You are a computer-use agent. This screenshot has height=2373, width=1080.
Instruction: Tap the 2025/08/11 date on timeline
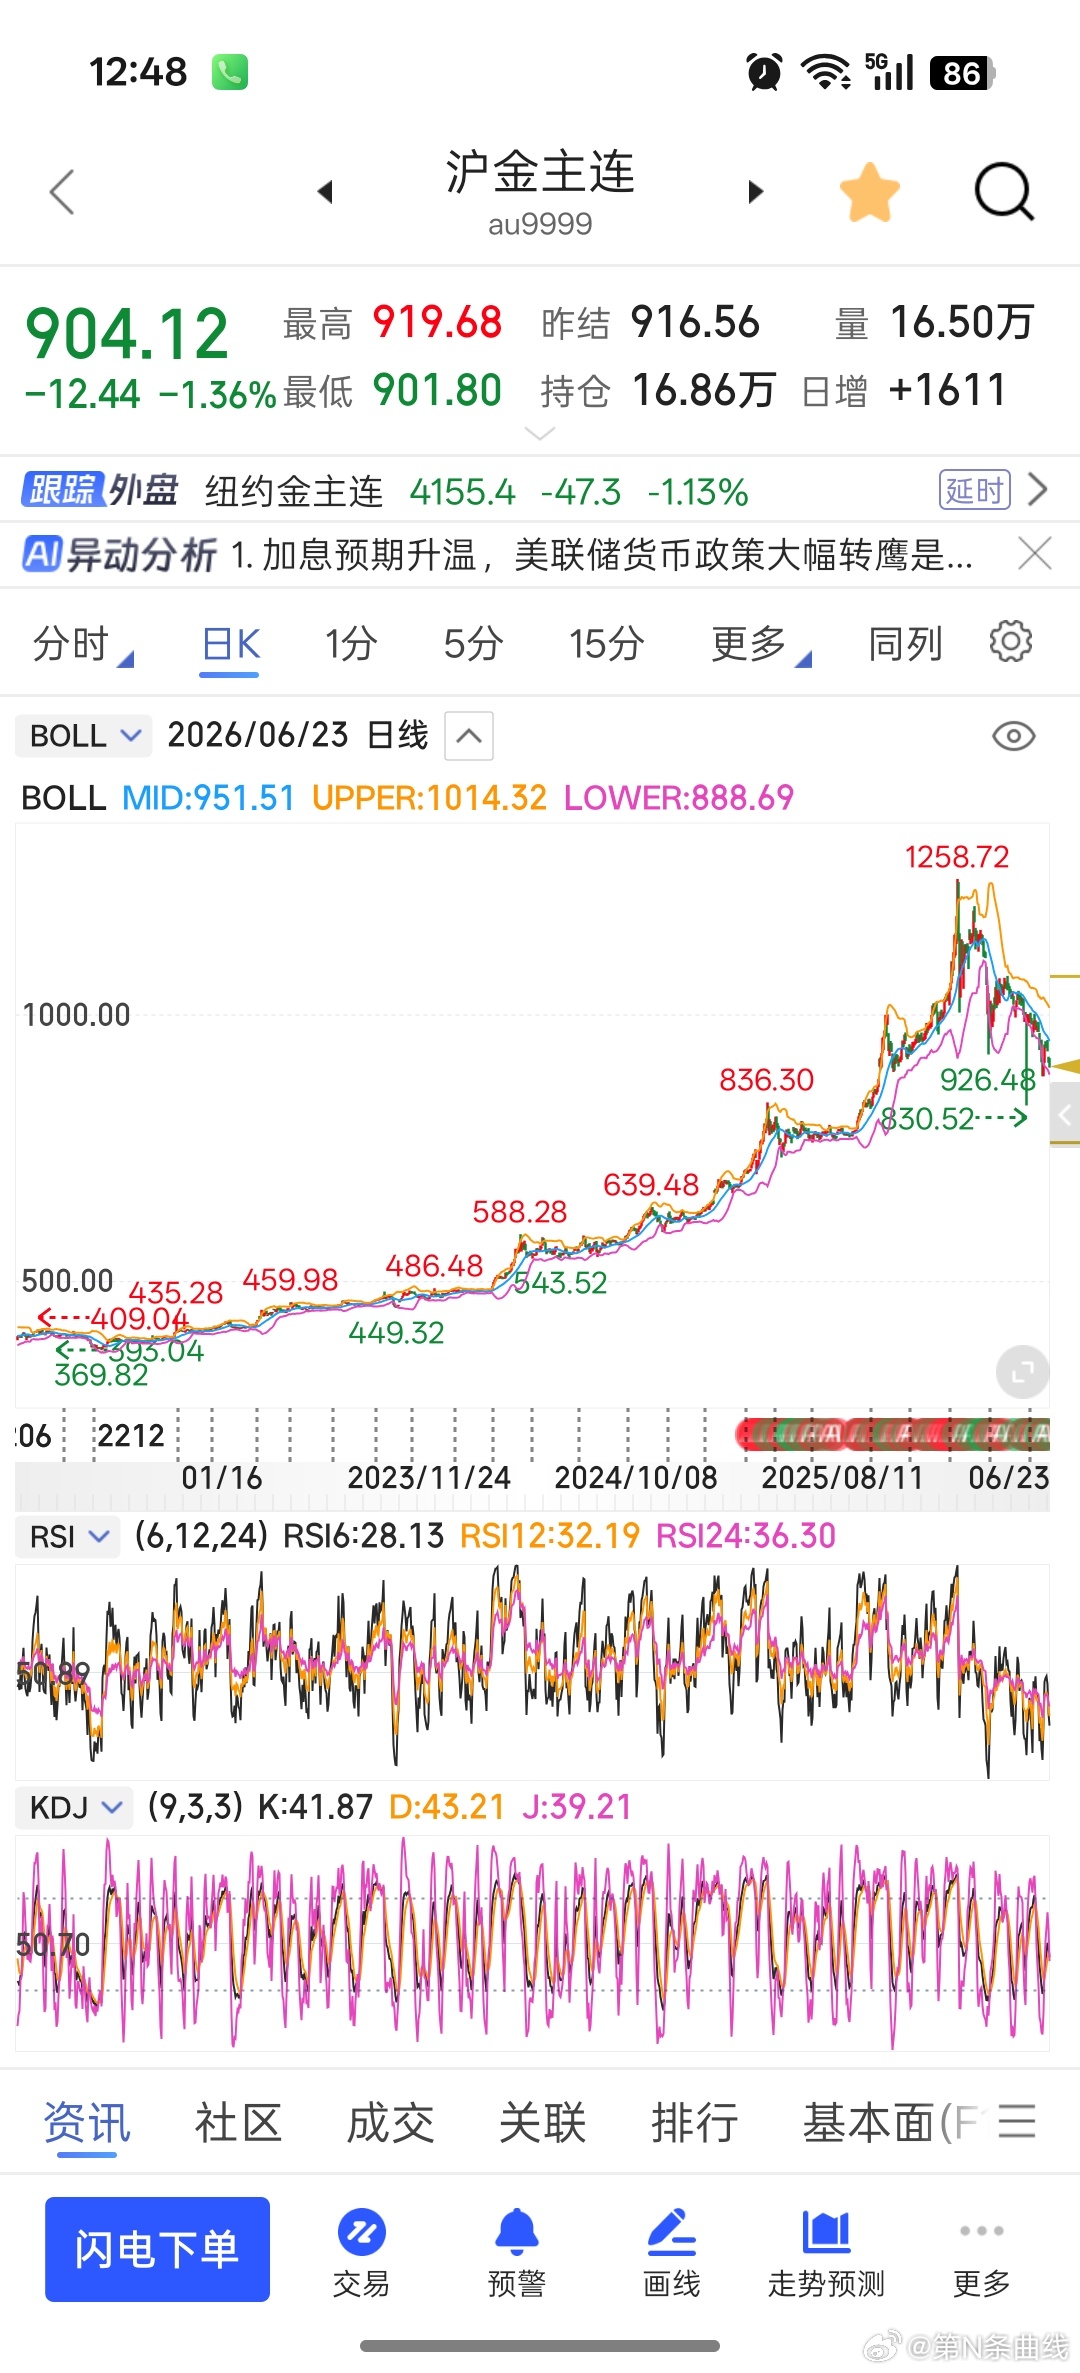pyautogui.click(x=842, y=1477)
